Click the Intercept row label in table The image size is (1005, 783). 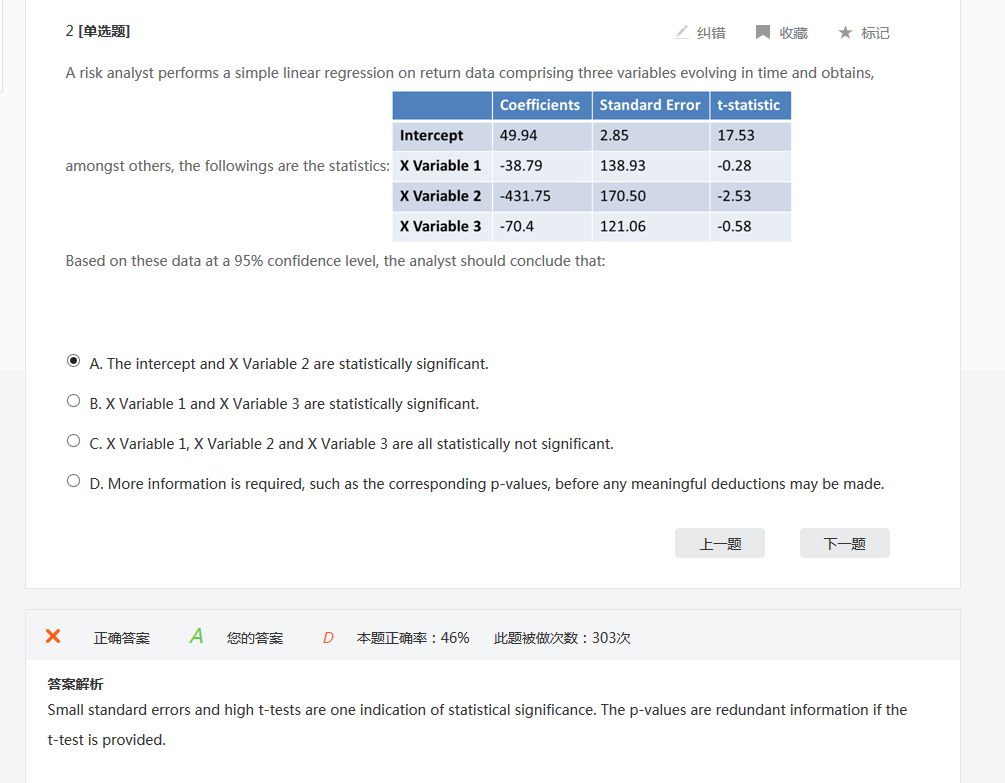pyautogui.click(x=431, y=135)
